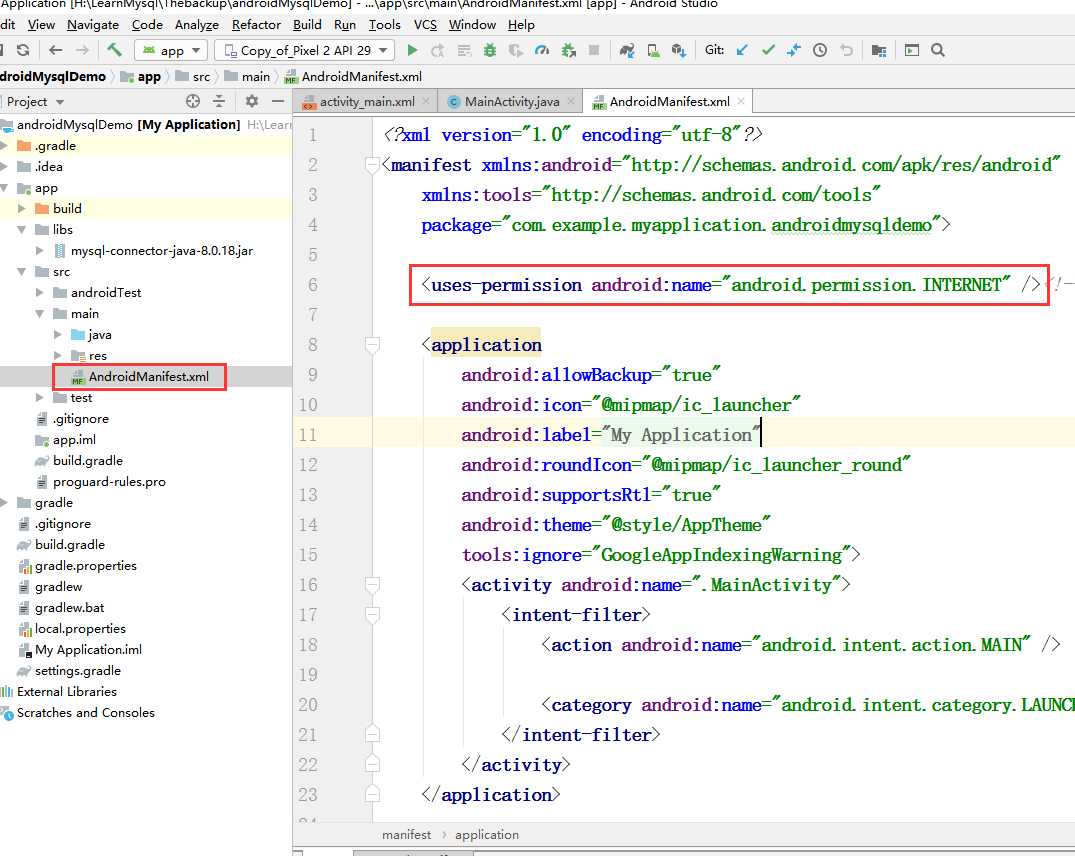This screenshot has width=1075, height=856.
Task: Open the Refactor menu
Action: [x=256, y=25]
